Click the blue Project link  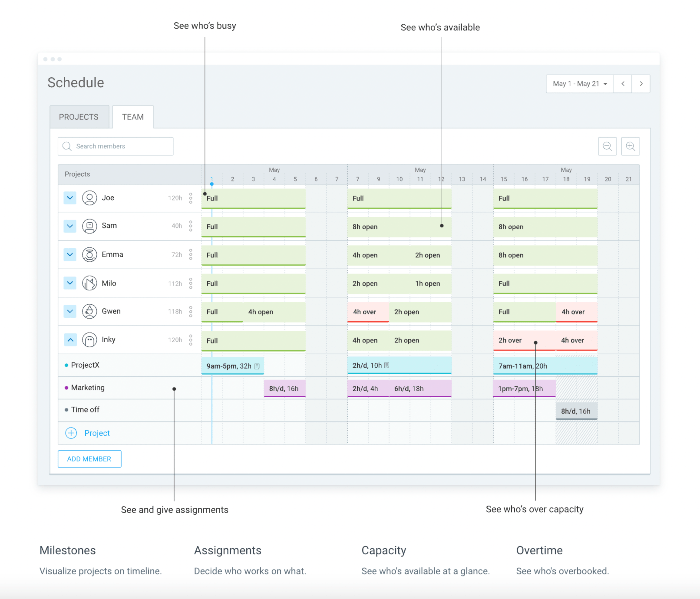[97, 433]
